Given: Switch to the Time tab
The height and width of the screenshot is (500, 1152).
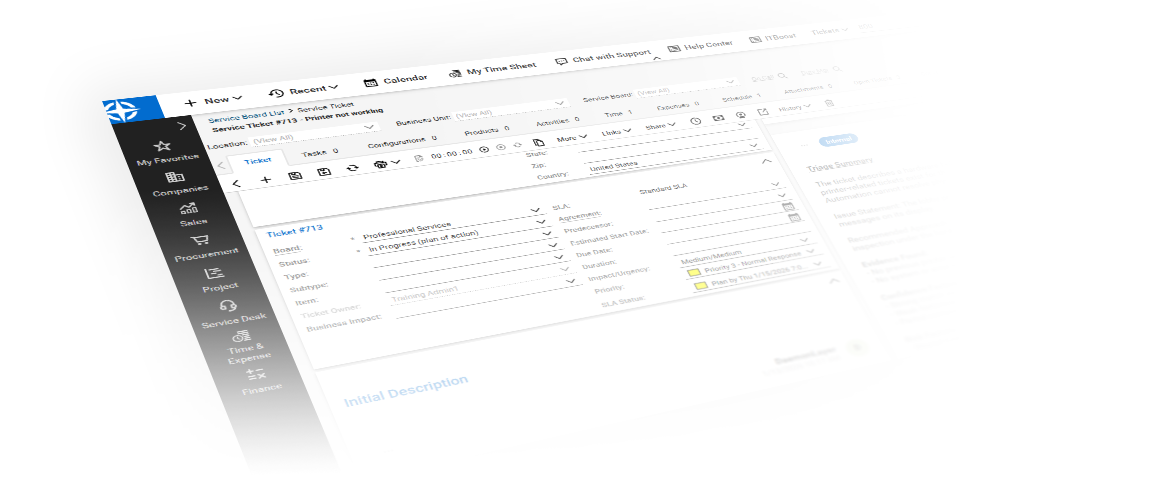Looking at the screenshot, I should tap(619, 115).
